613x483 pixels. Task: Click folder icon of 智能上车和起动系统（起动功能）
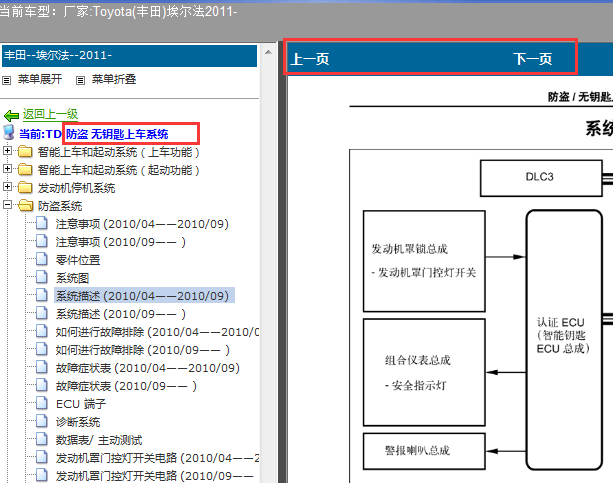(x=25, y=169)
